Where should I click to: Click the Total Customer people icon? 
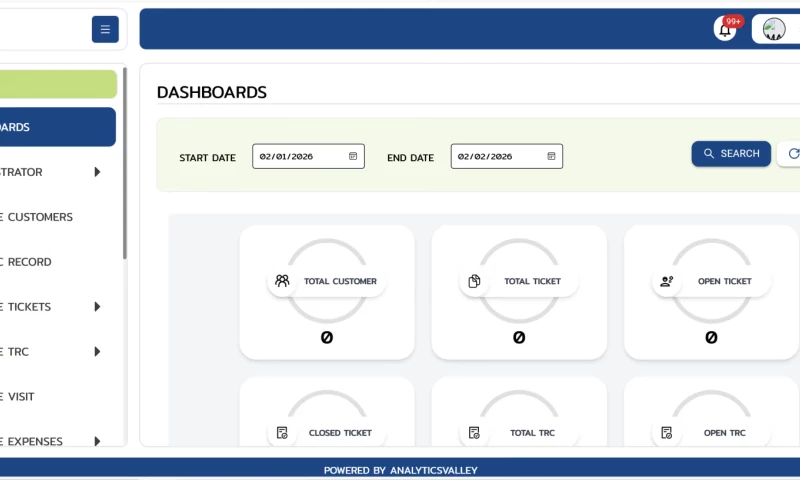(282, 281)
